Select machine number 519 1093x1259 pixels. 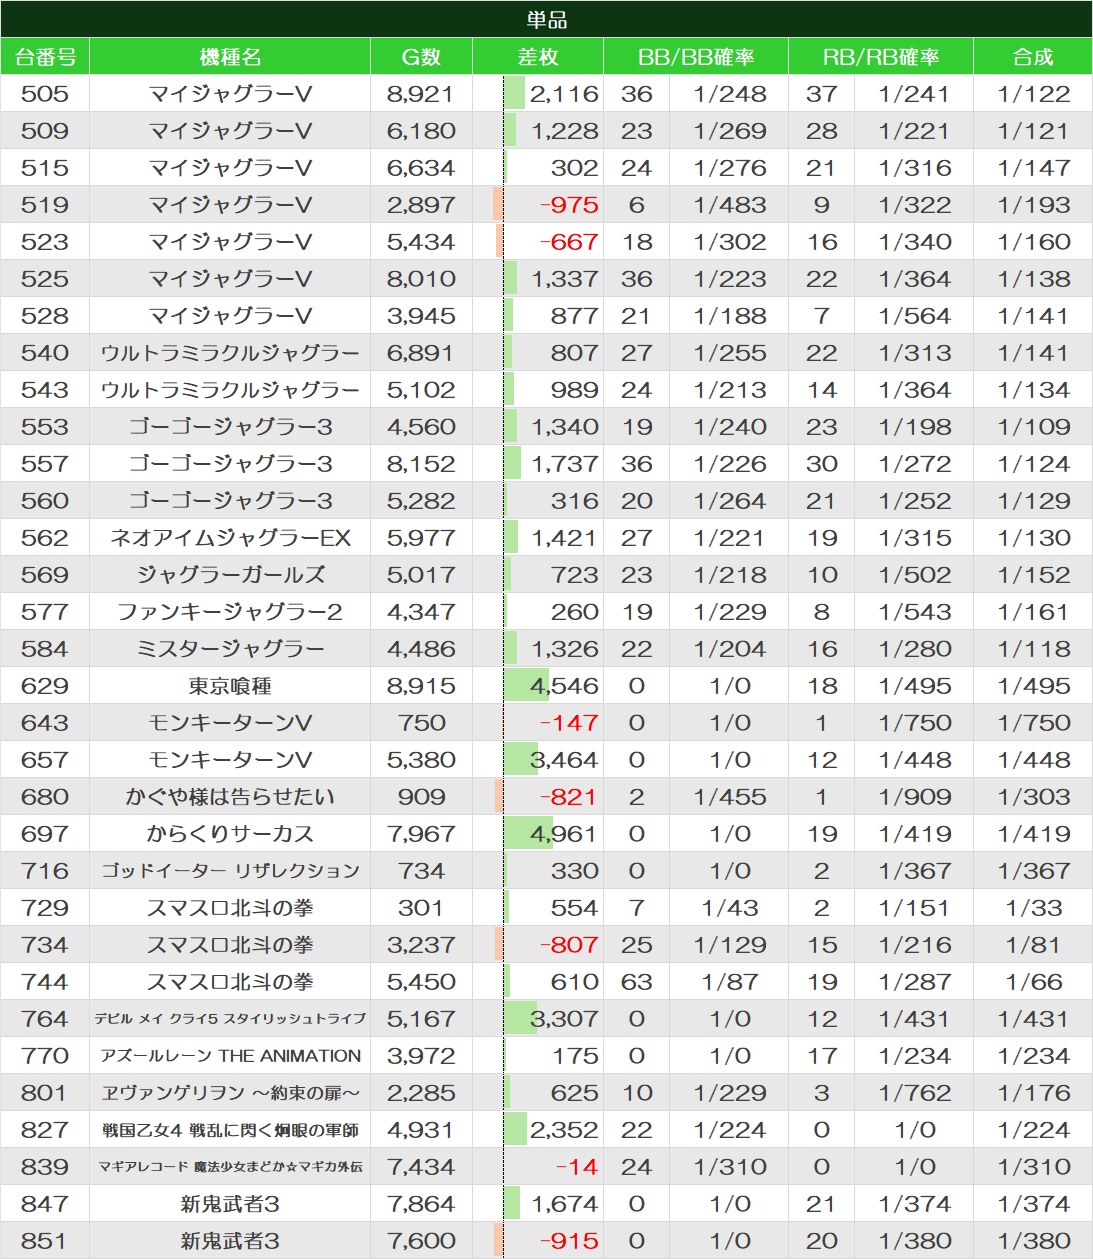pyautogui.click(x=45, y=205)
